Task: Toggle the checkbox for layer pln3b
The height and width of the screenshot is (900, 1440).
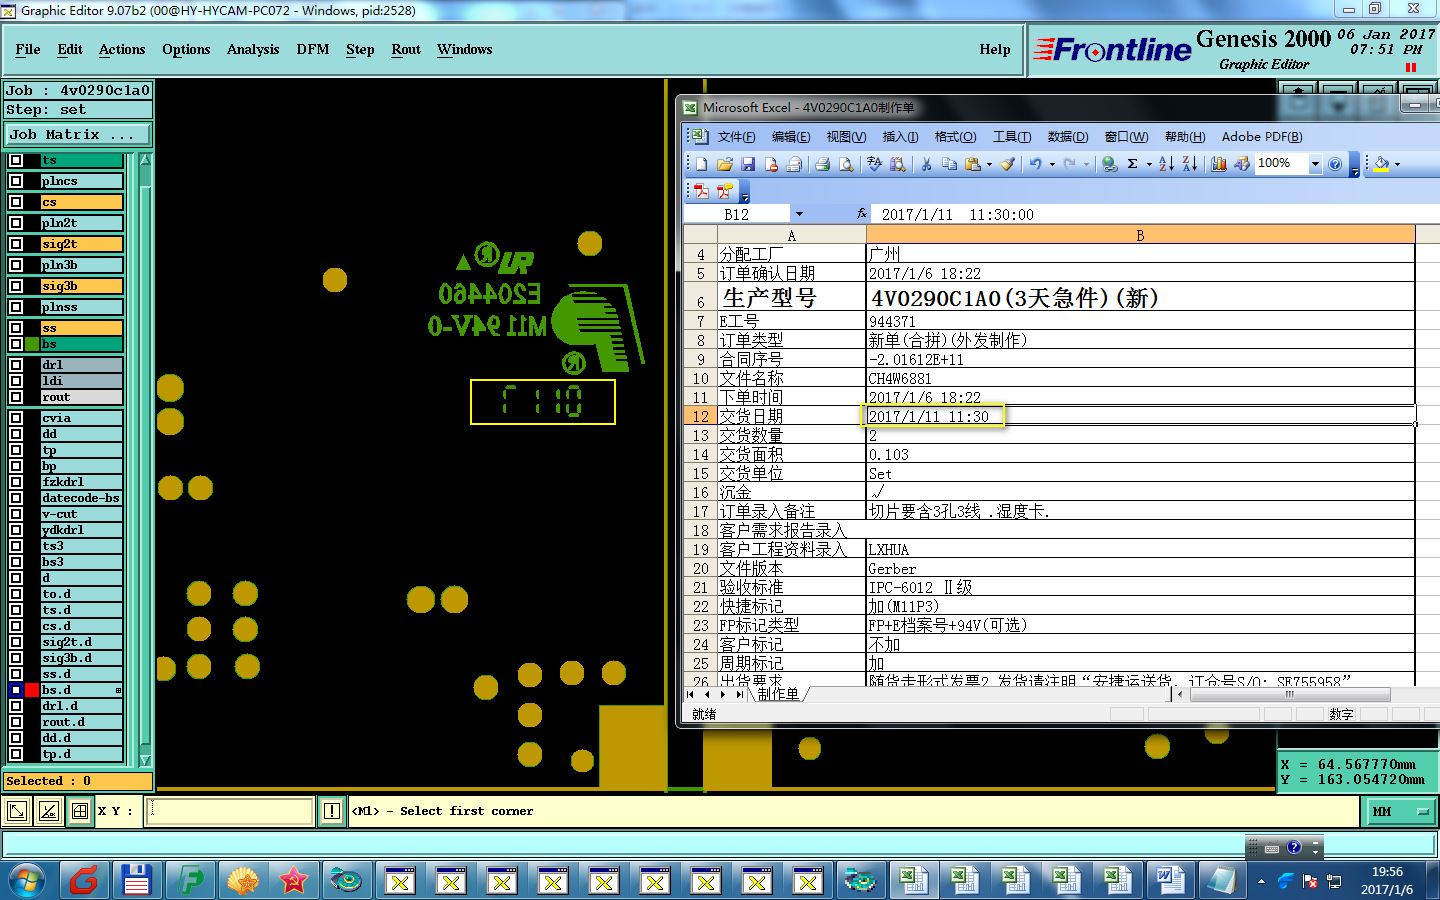Action: [16, 265]
